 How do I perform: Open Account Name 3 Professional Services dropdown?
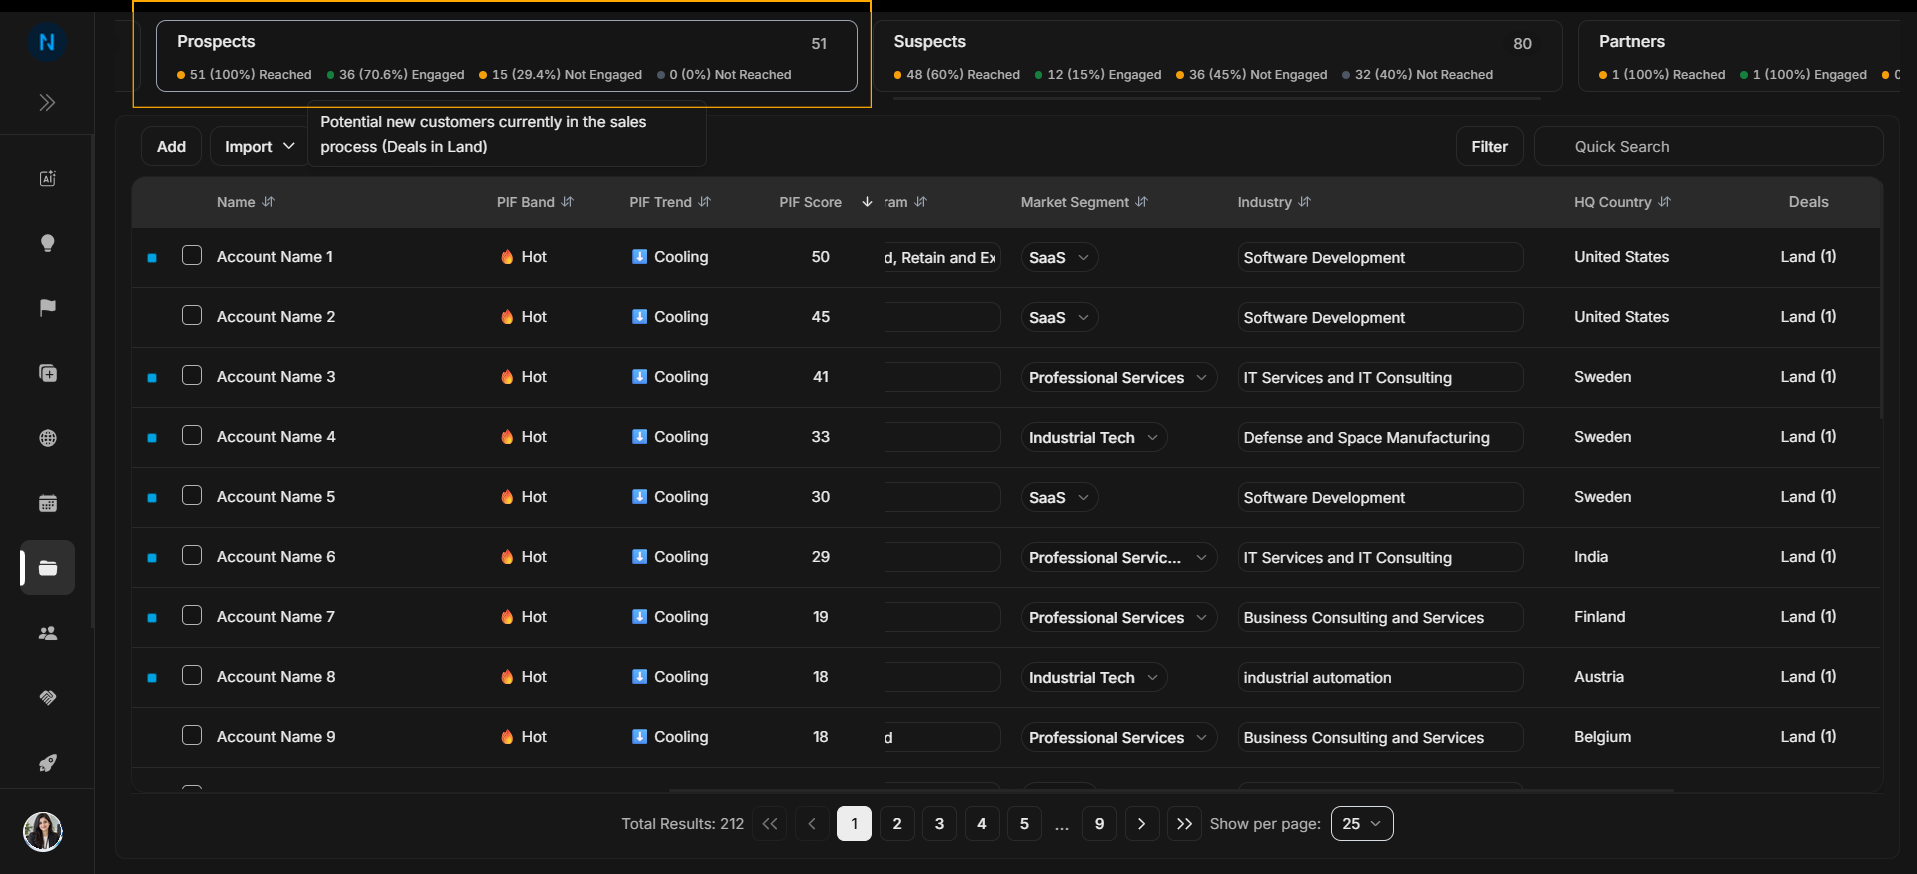tap(1118, 378)
